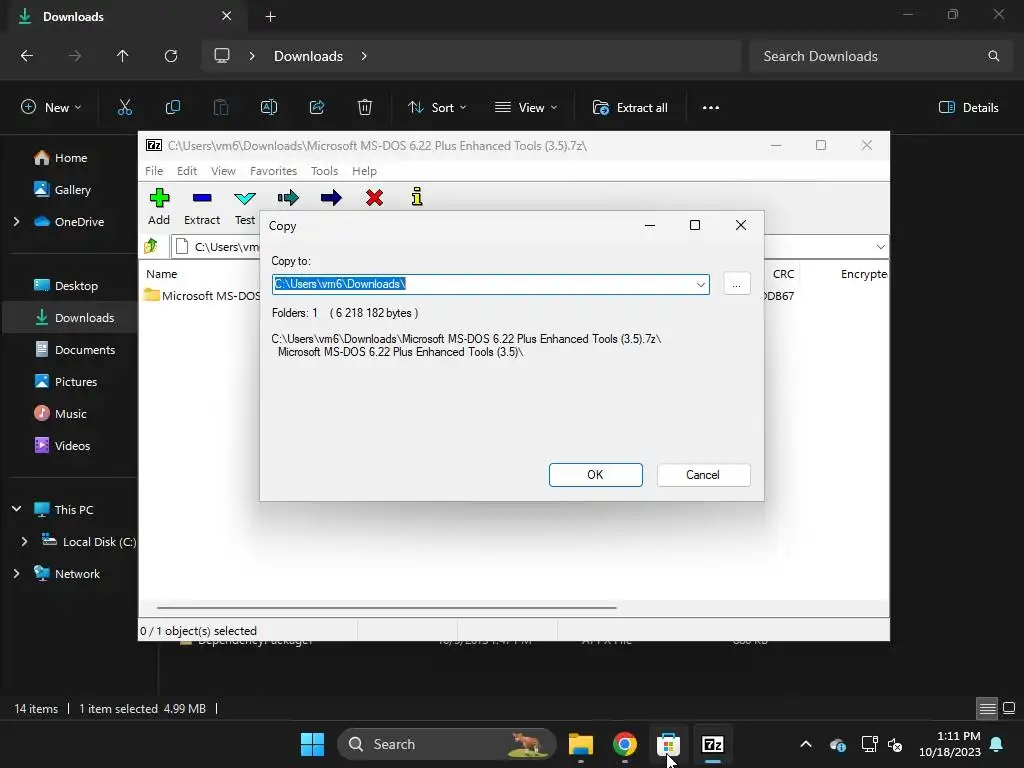Viewport: 1024px width, 768px height.
Task: Click the 7-Zip red Delete icon
Action: coord(374,198)
